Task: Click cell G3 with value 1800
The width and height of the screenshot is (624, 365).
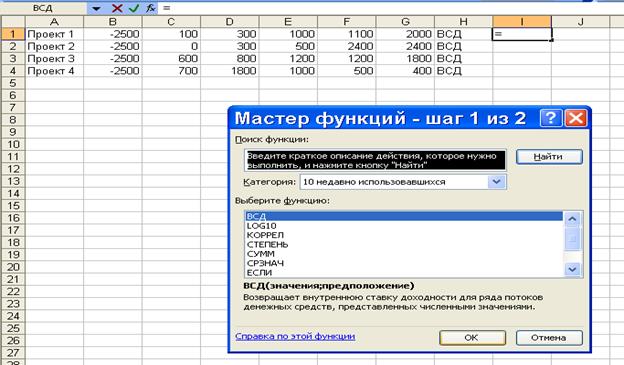Action: point(406,59)
